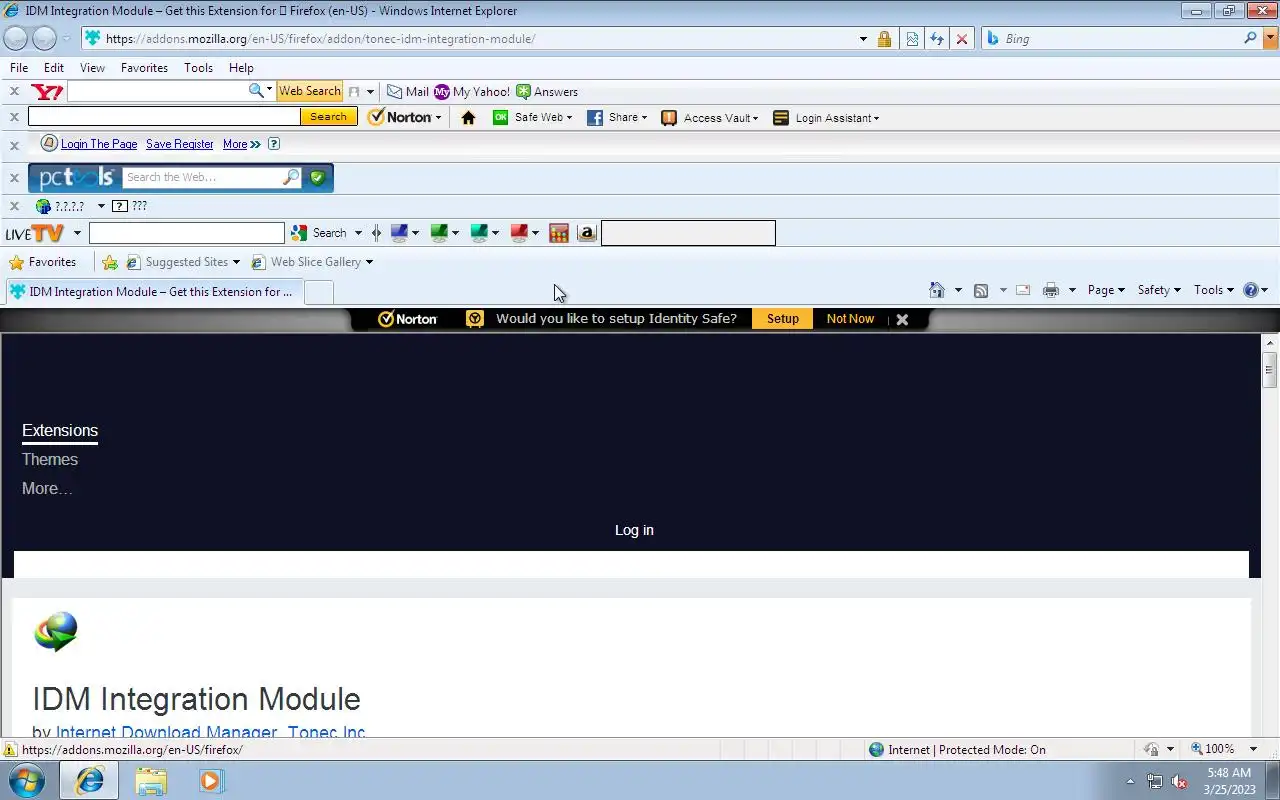Click into the PC Tools search field
Image resolution: width=1280 pixels, height=800 pixels.
(202, 177)
